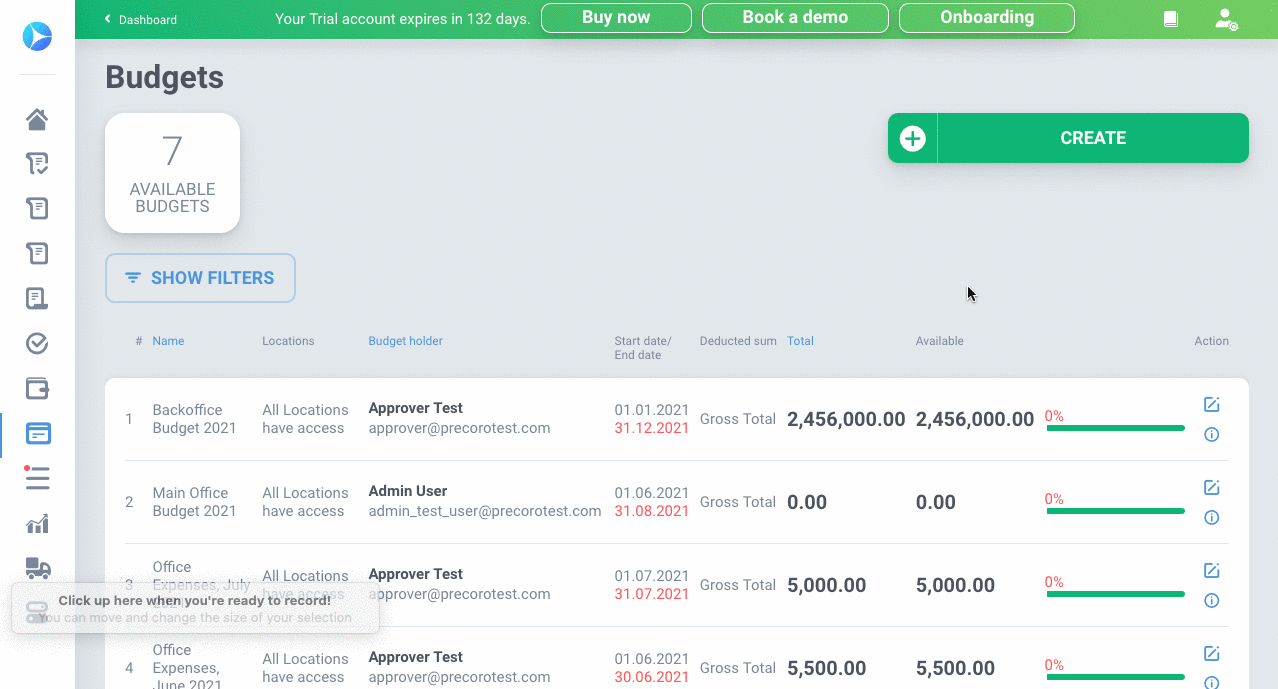
Task: Open the Budgets card sidebar icon
Action: [37, 434]
